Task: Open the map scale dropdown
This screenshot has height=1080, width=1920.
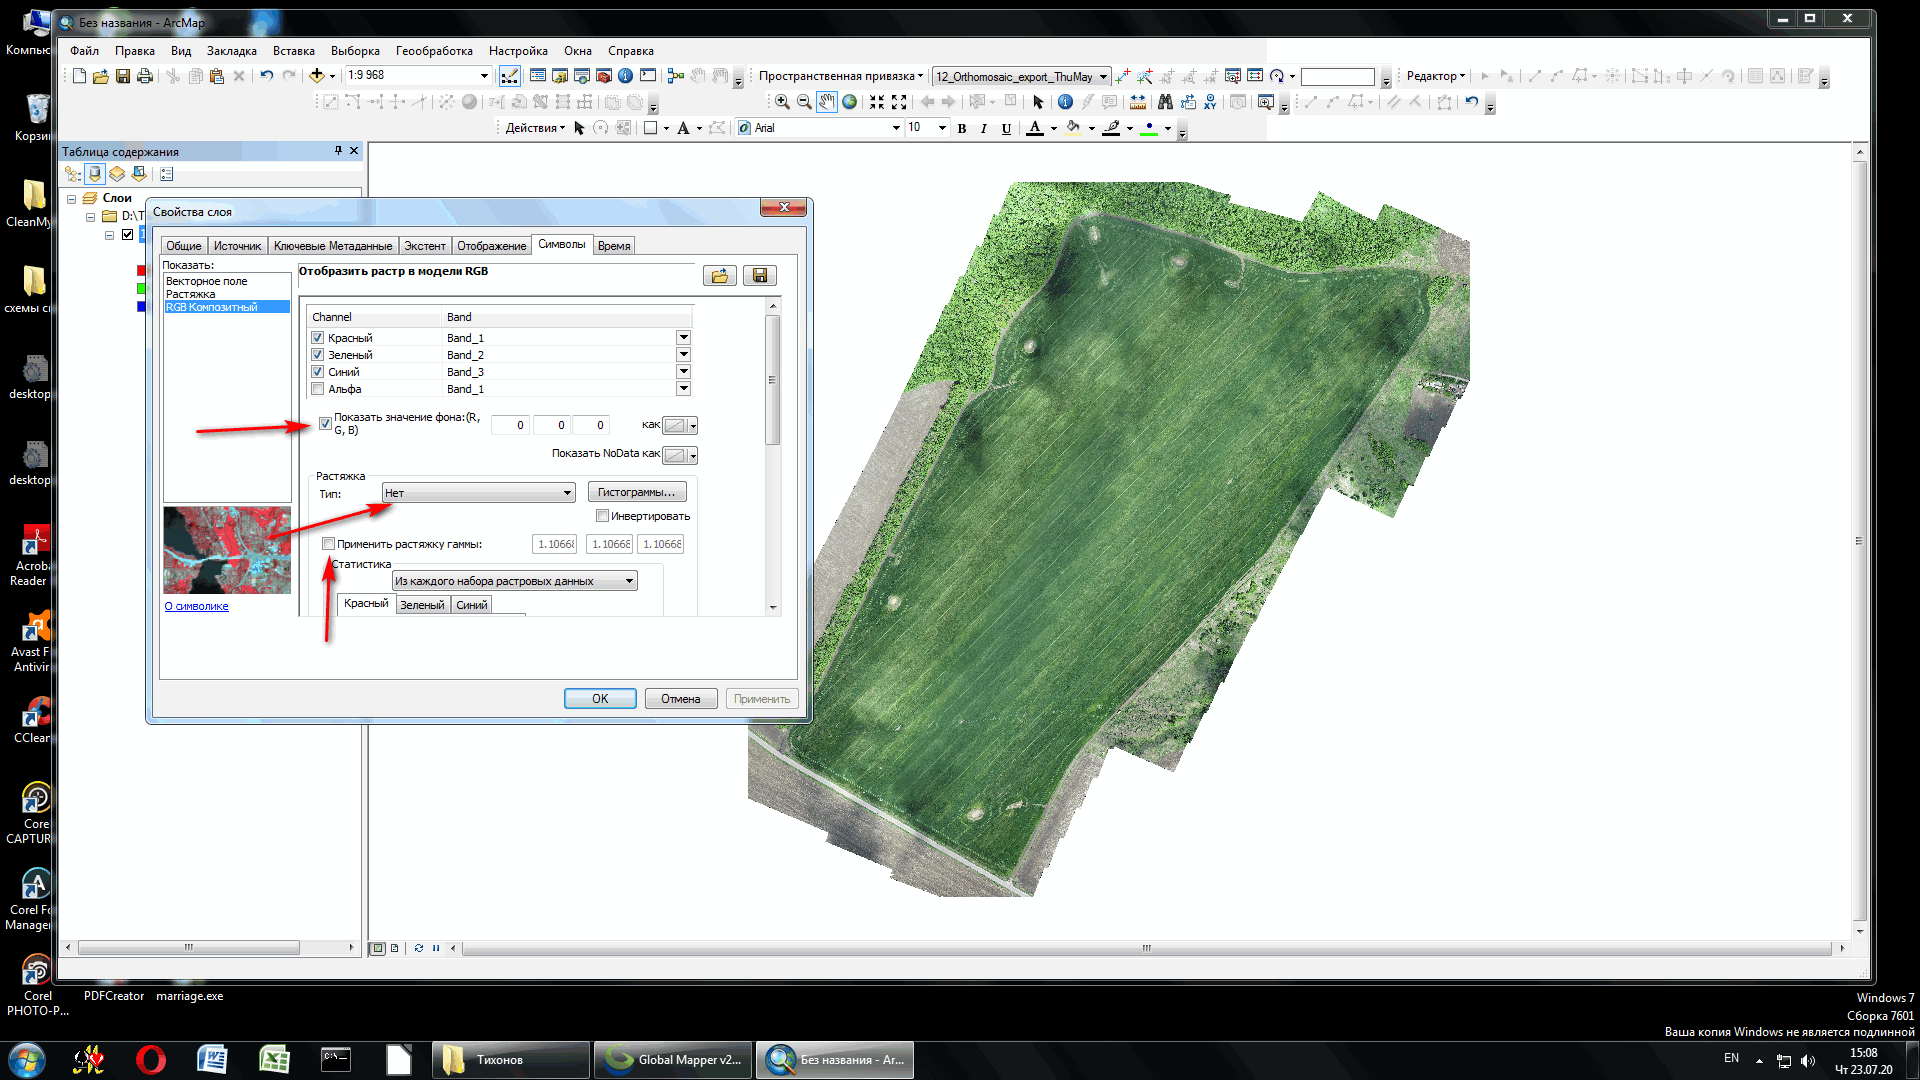Action: pyautogui.click(x=484, y=76)
